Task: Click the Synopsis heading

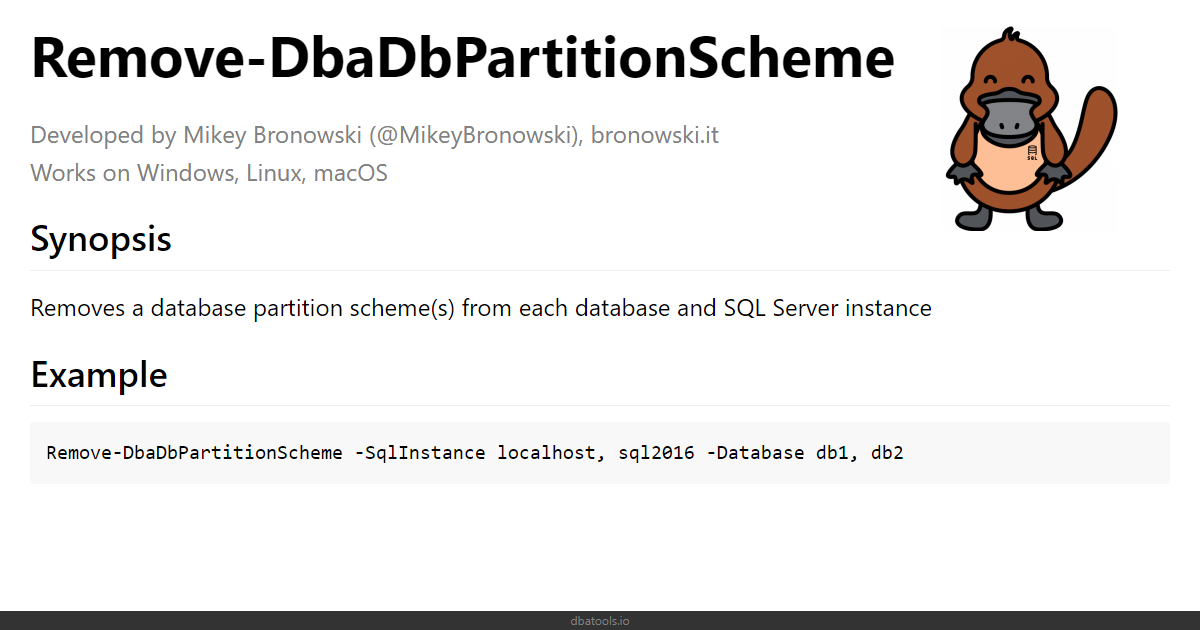Action: tap(101, 240)
